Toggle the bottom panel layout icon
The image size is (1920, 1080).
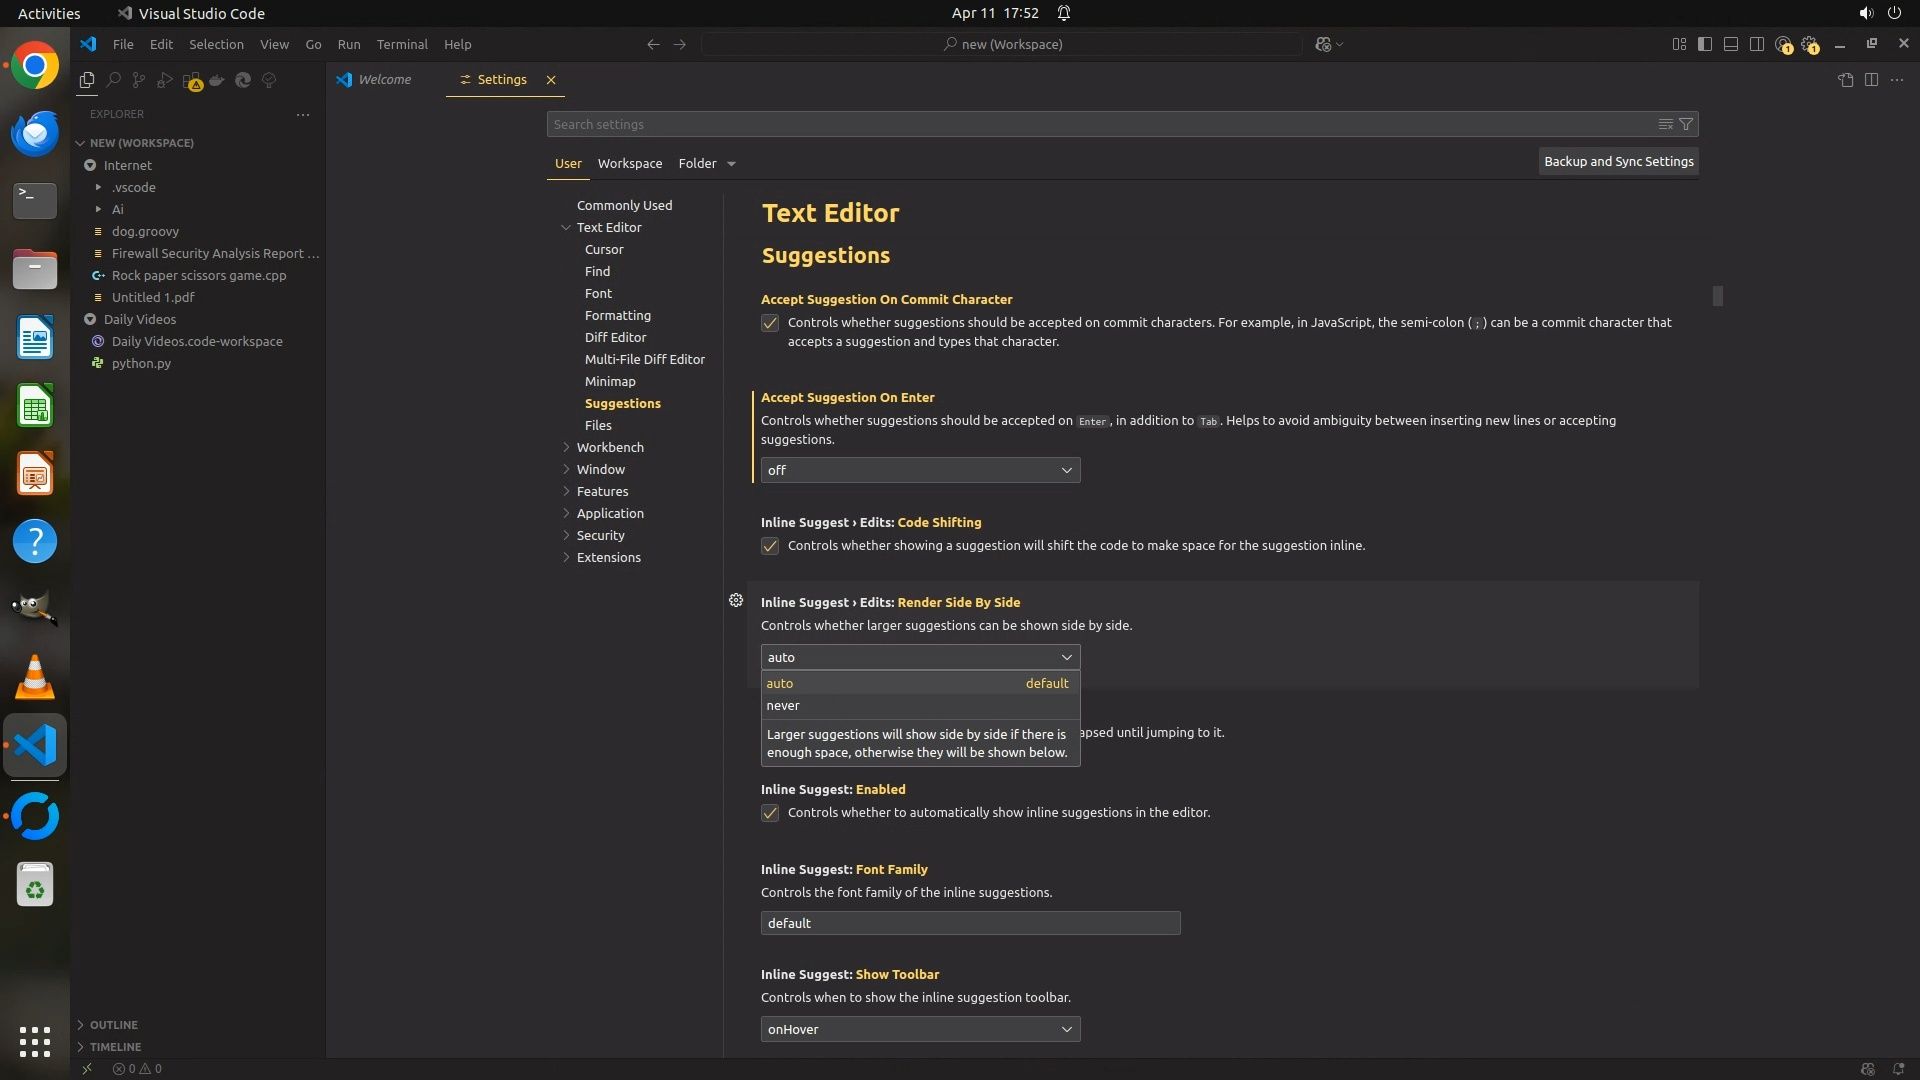[x=1730, y=44]
